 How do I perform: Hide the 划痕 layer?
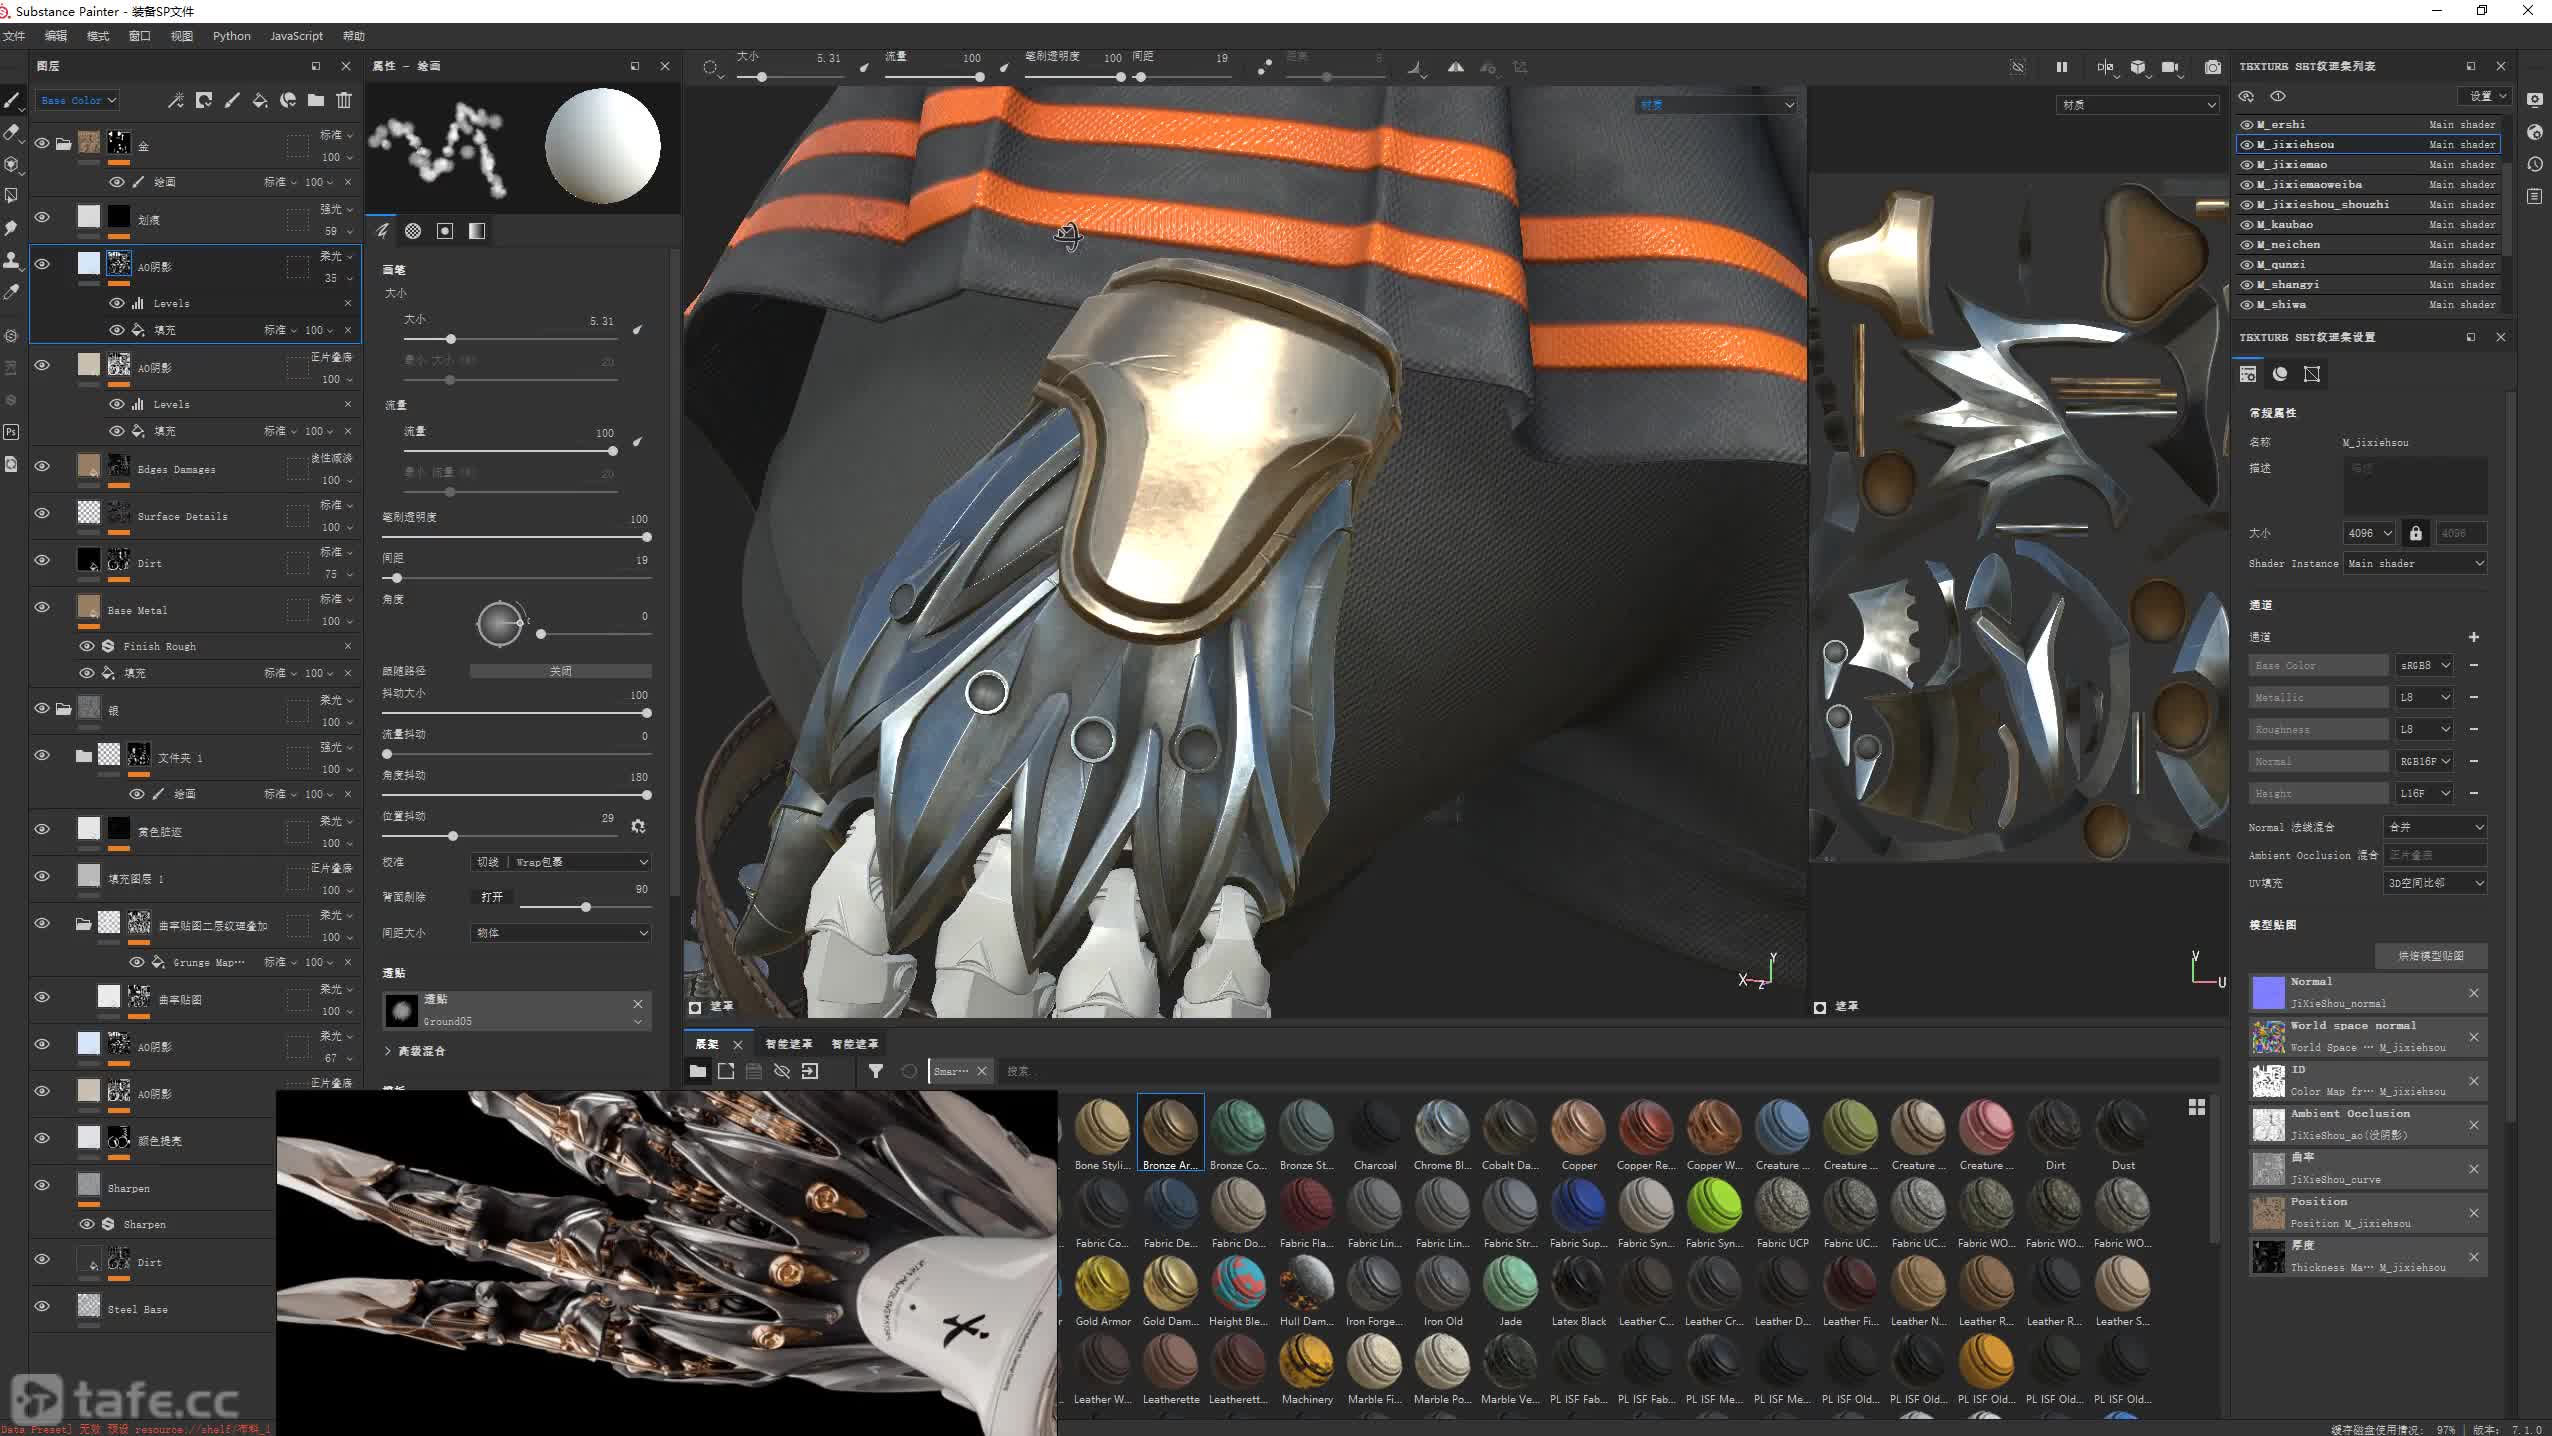pos(42,217)
